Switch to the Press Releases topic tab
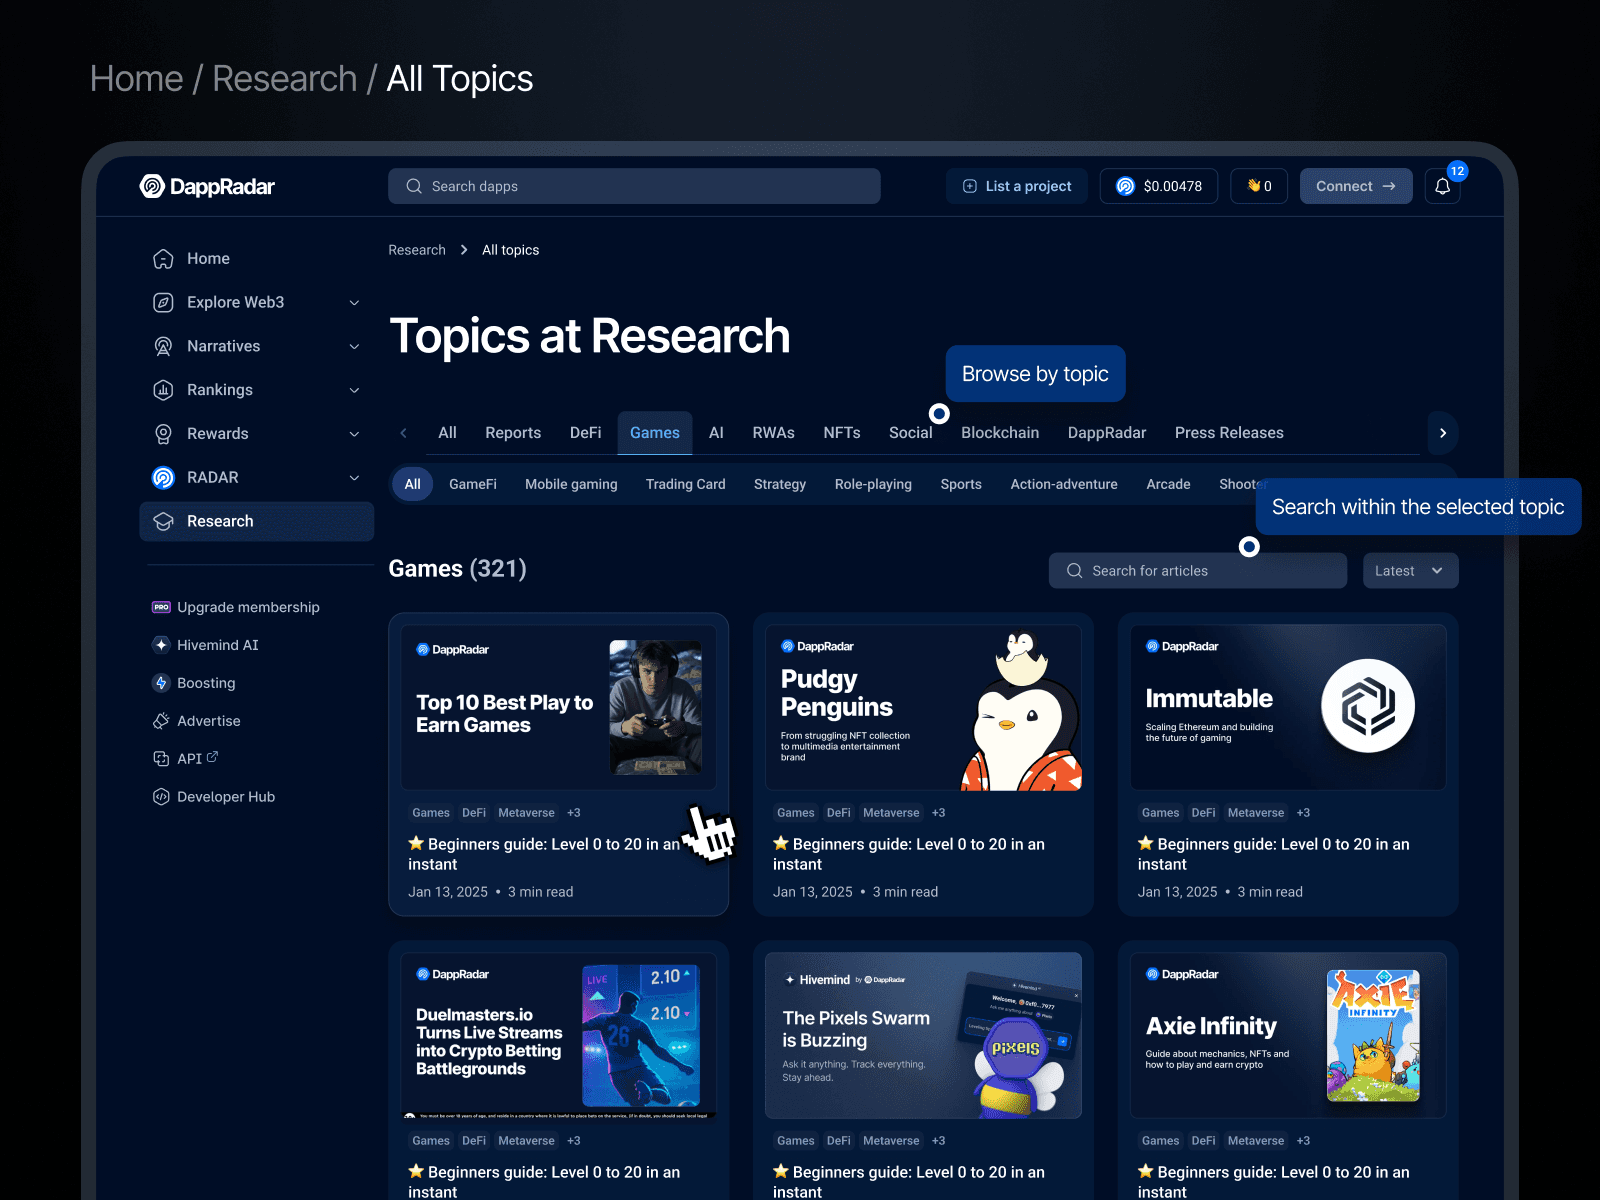Viewport: 1600px width, 1200px height. pos(1229,433)
